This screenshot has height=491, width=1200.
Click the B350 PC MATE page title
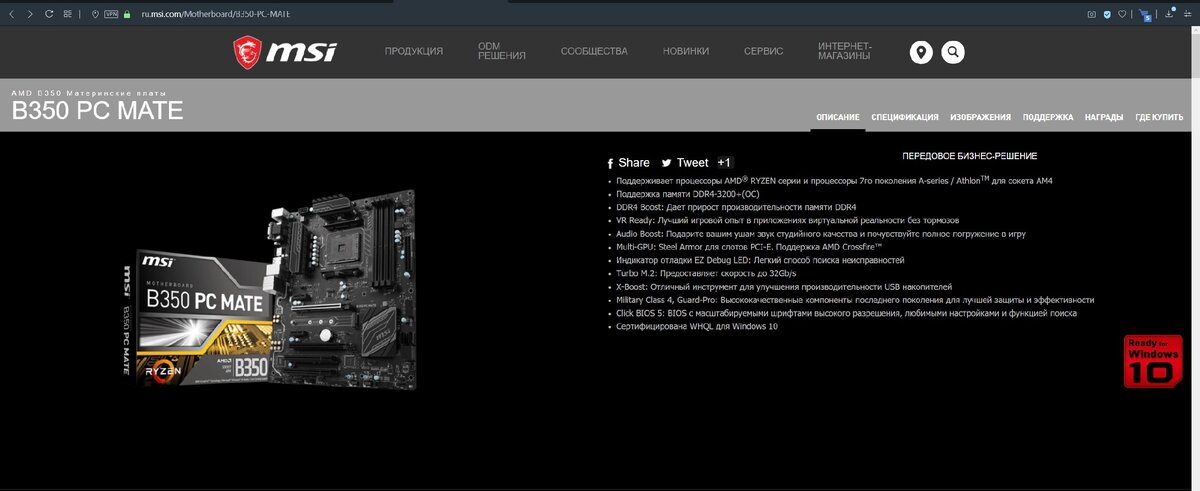click(x=97, y=111)
